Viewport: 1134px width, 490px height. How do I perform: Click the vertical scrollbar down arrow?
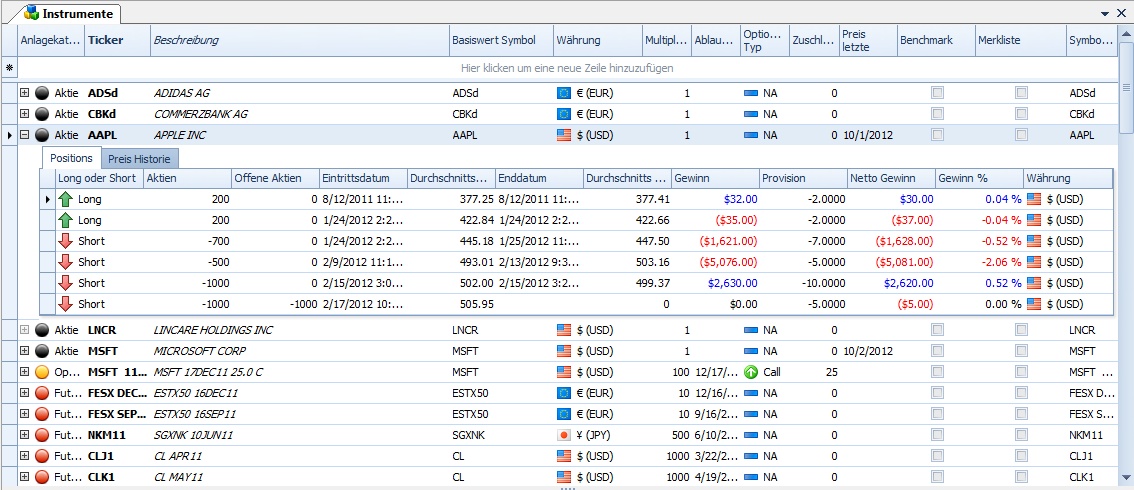(x=1126, y=477)
